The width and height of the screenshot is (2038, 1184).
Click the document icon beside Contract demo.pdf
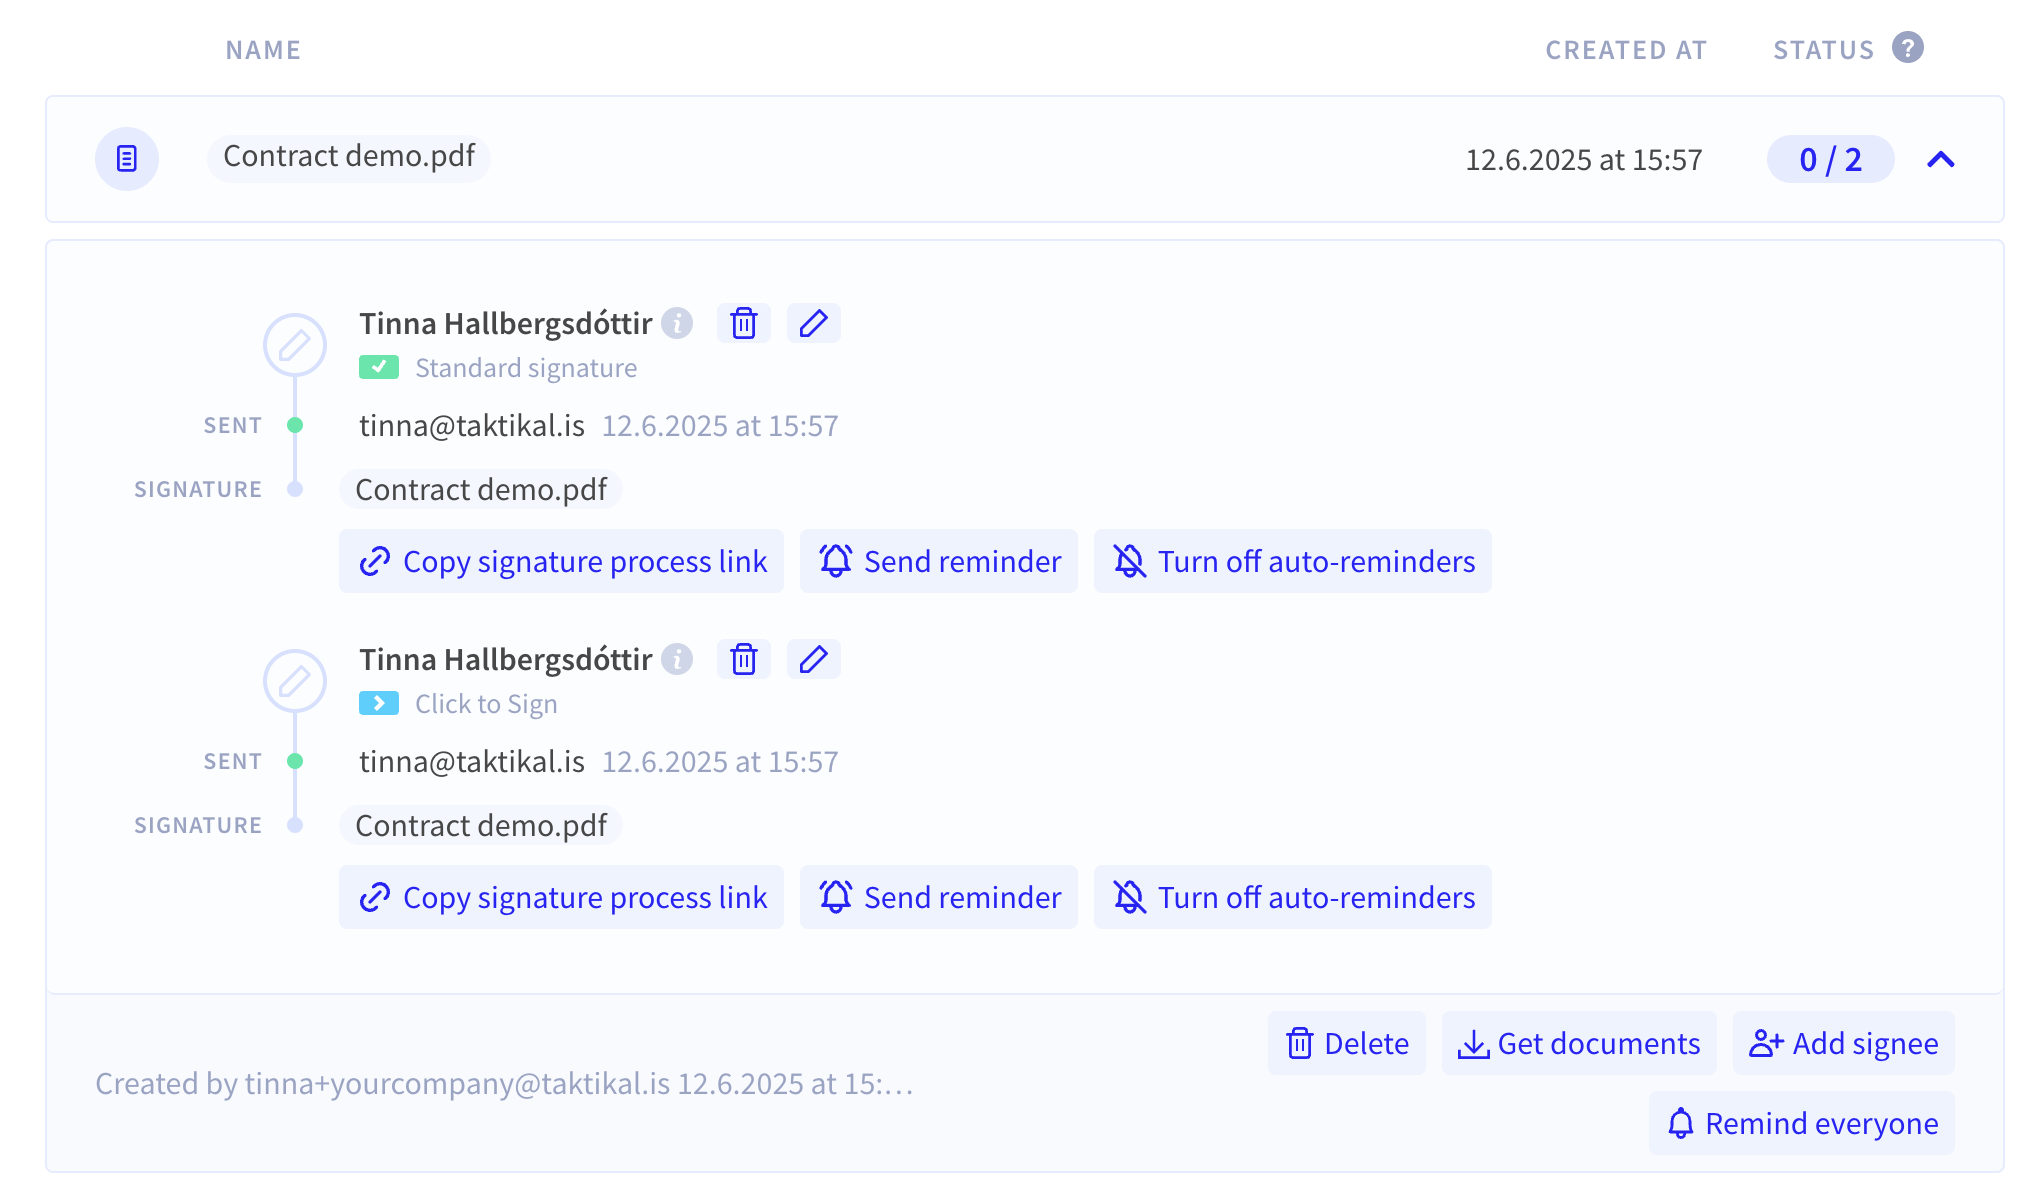click(127, 158)
